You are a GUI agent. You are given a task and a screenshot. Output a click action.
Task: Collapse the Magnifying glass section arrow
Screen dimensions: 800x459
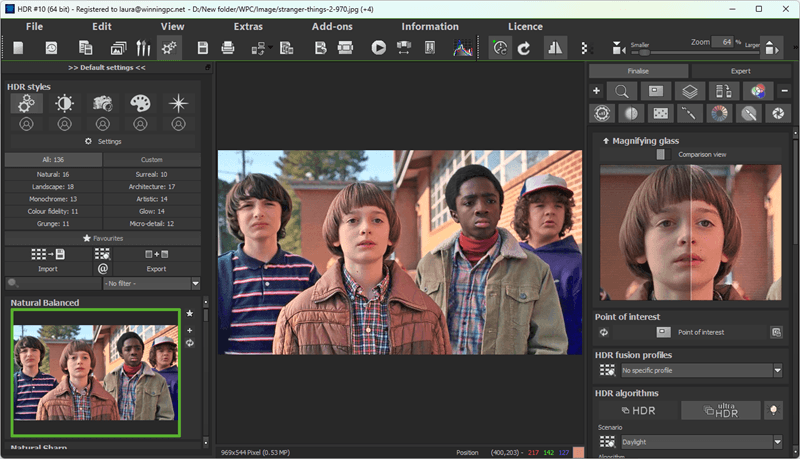pyautogui.click(x=606, y=141)
